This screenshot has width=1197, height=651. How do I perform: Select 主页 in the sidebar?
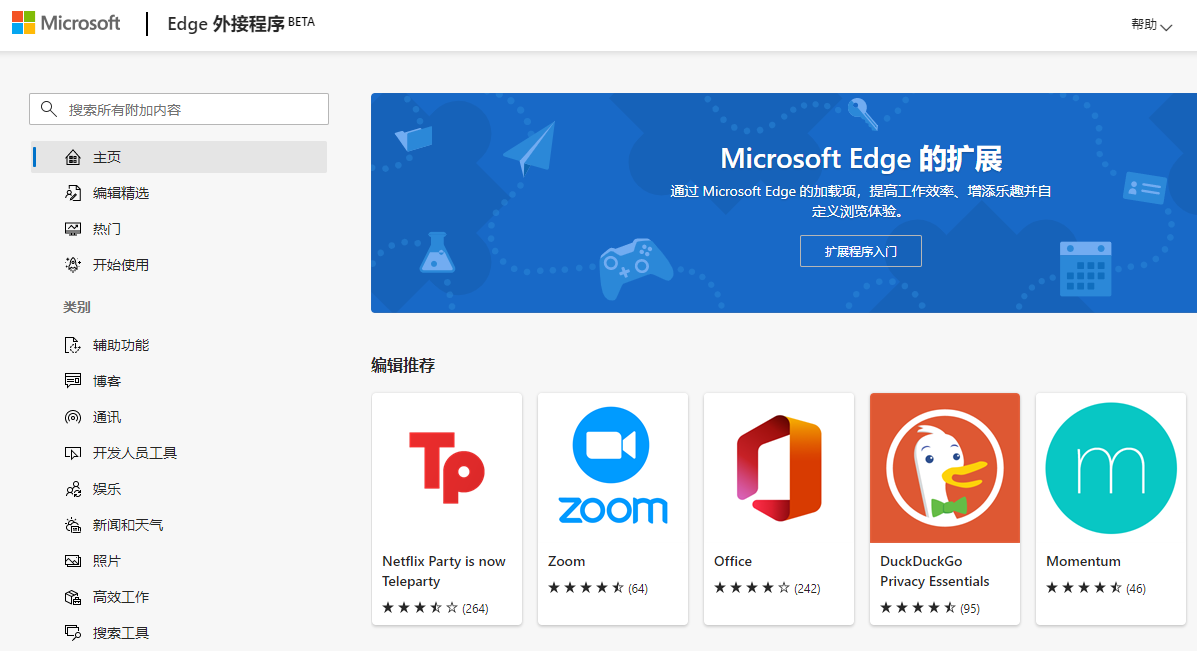pos(179,157)
